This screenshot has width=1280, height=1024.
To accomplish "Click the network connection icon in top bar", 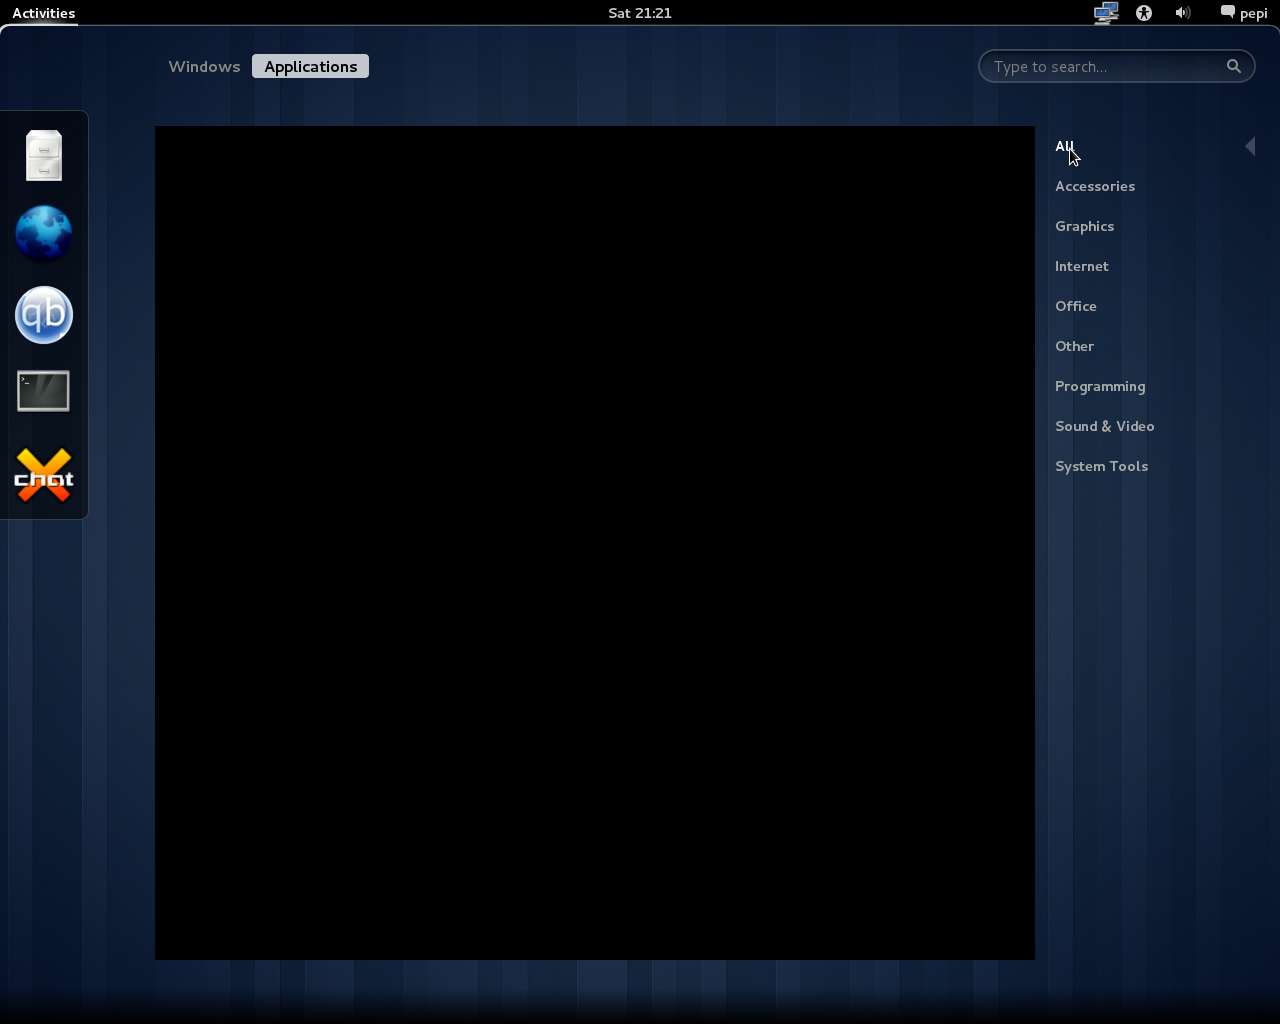I will [x=1105, y=13].
